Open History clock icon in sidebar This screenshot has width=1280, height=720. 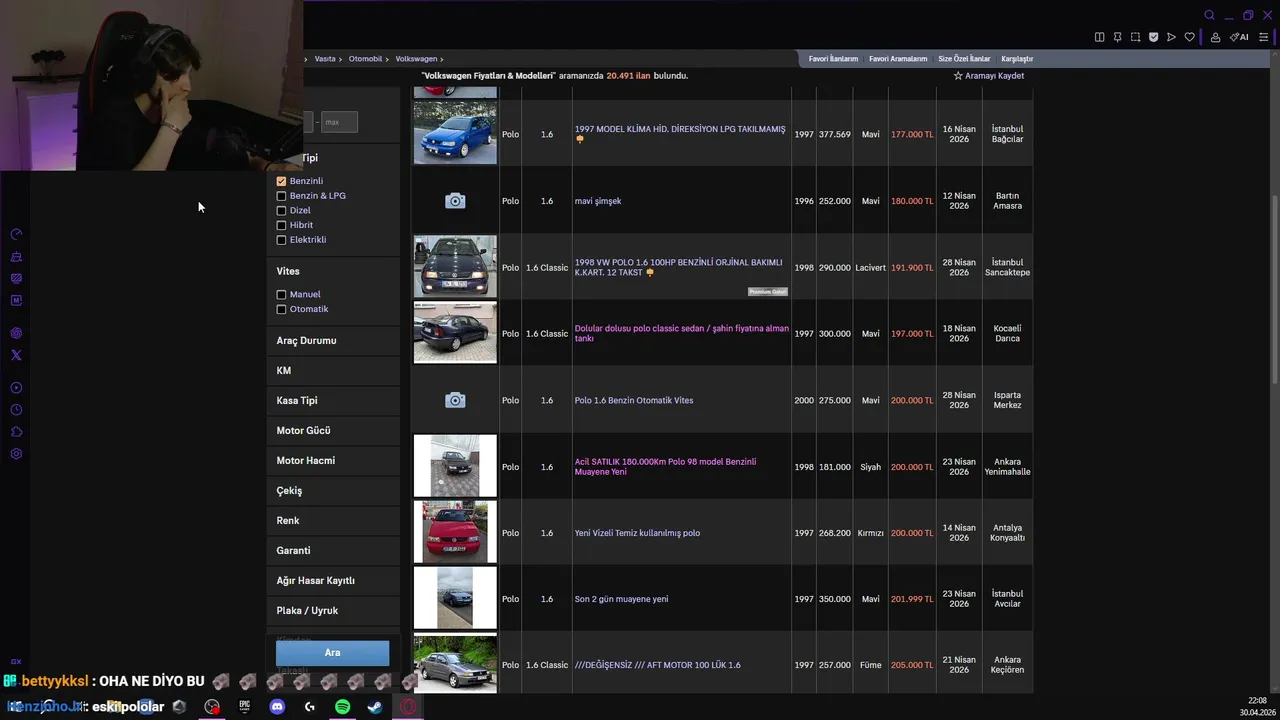(x=16, y=410)
